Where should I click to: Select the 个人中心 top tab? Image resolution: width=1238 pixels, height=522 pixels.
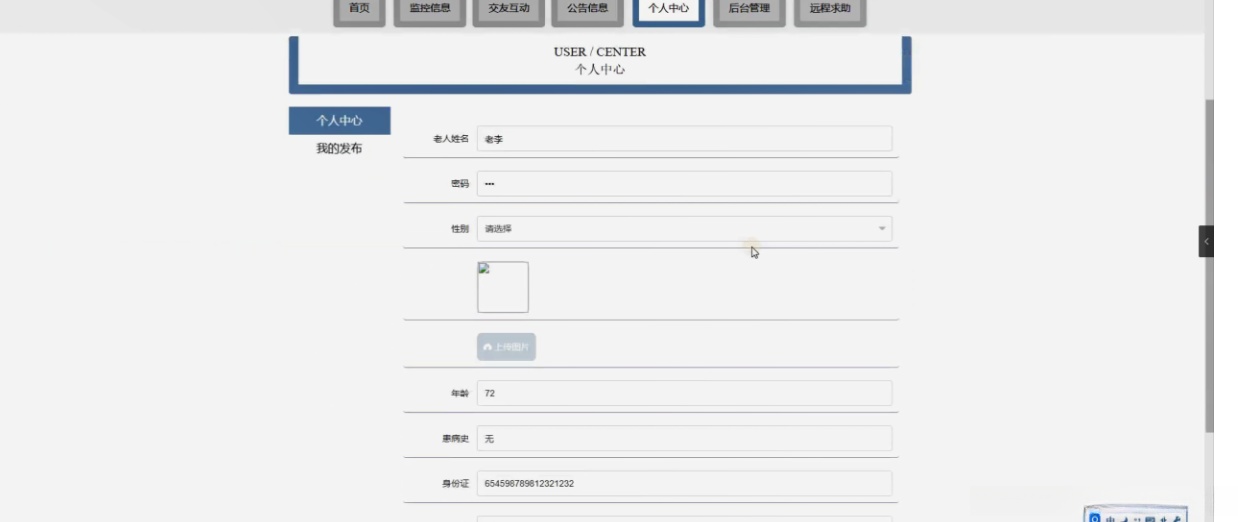pos(668,9)
